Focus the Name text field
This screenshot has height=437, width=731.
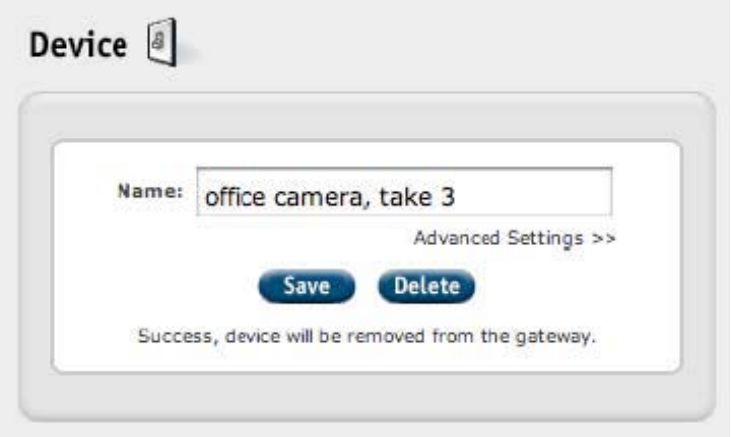click(404, 192)
